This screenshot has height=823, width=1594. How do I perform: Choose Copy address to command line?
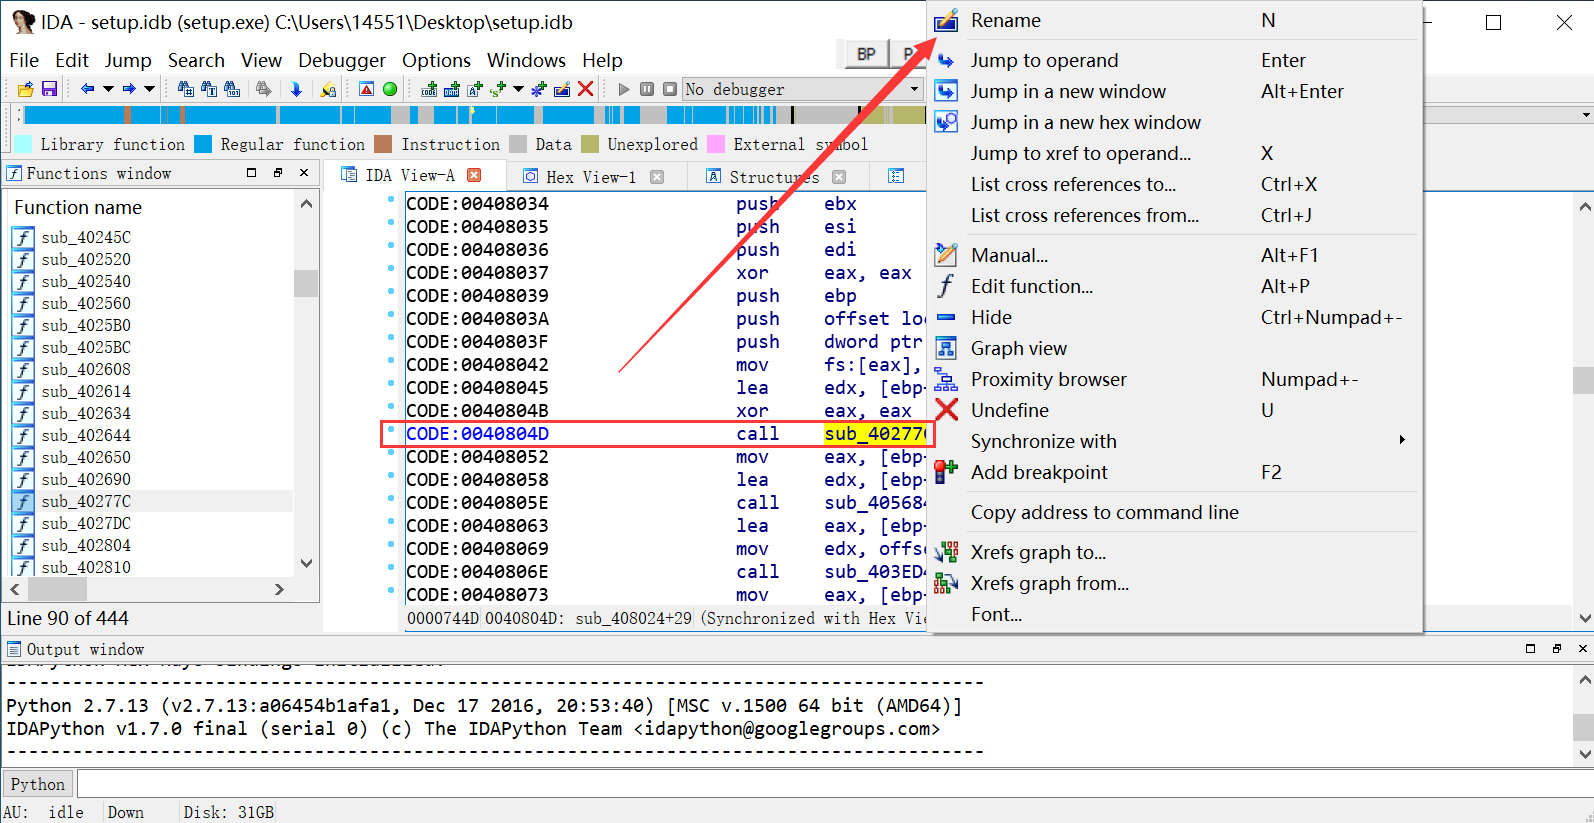pos(1175,512)
